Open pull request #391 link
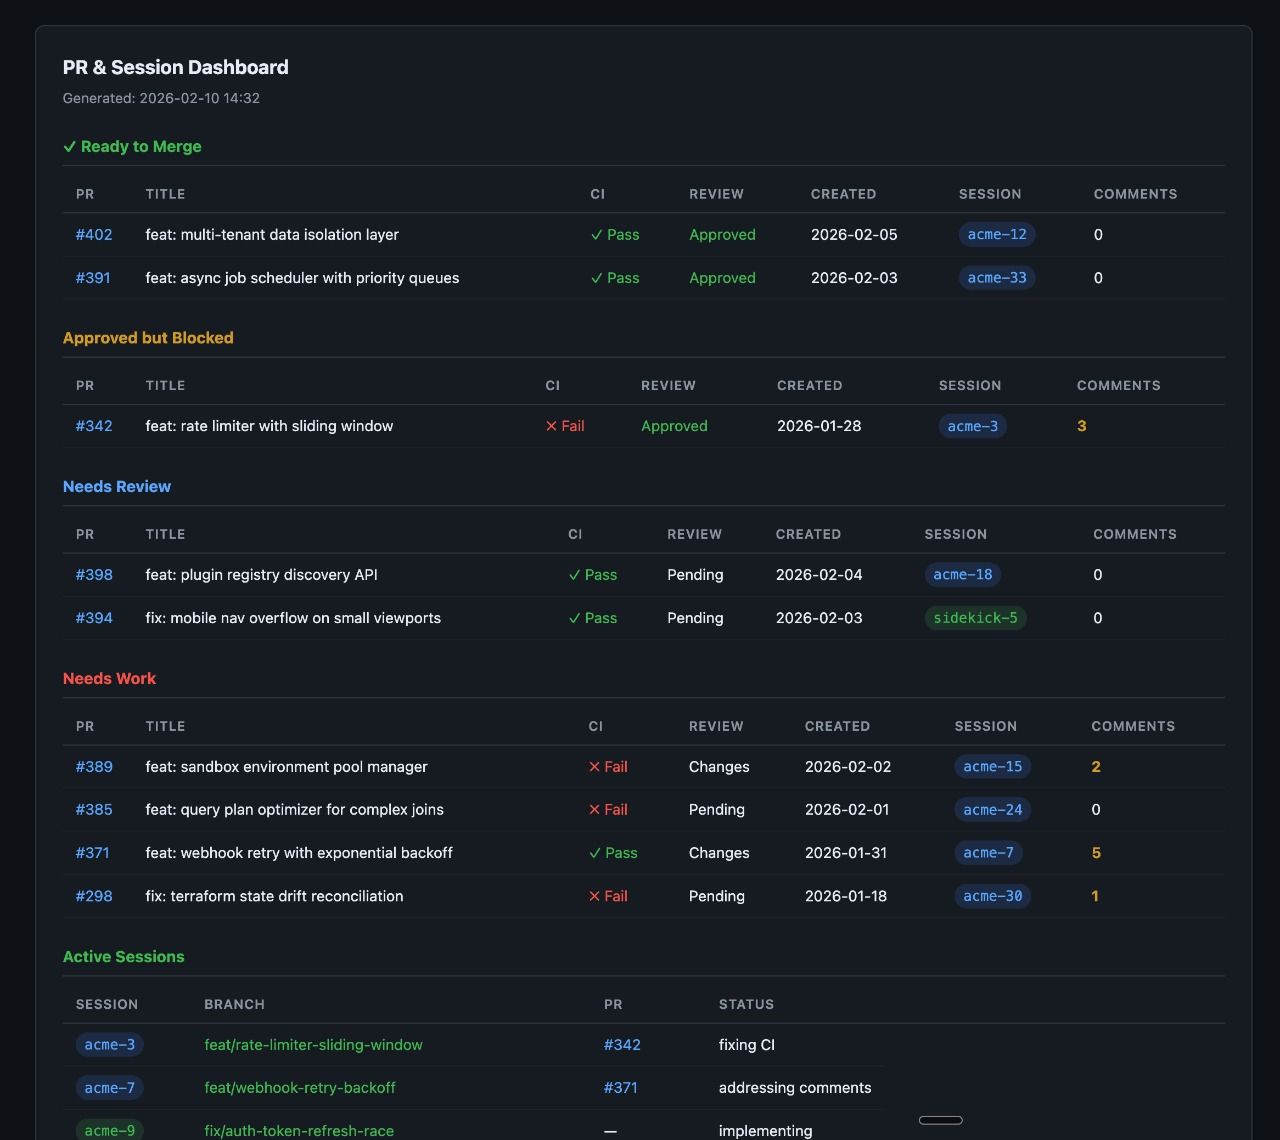This screenshot has width=1280, height=1140. (93, 278)
